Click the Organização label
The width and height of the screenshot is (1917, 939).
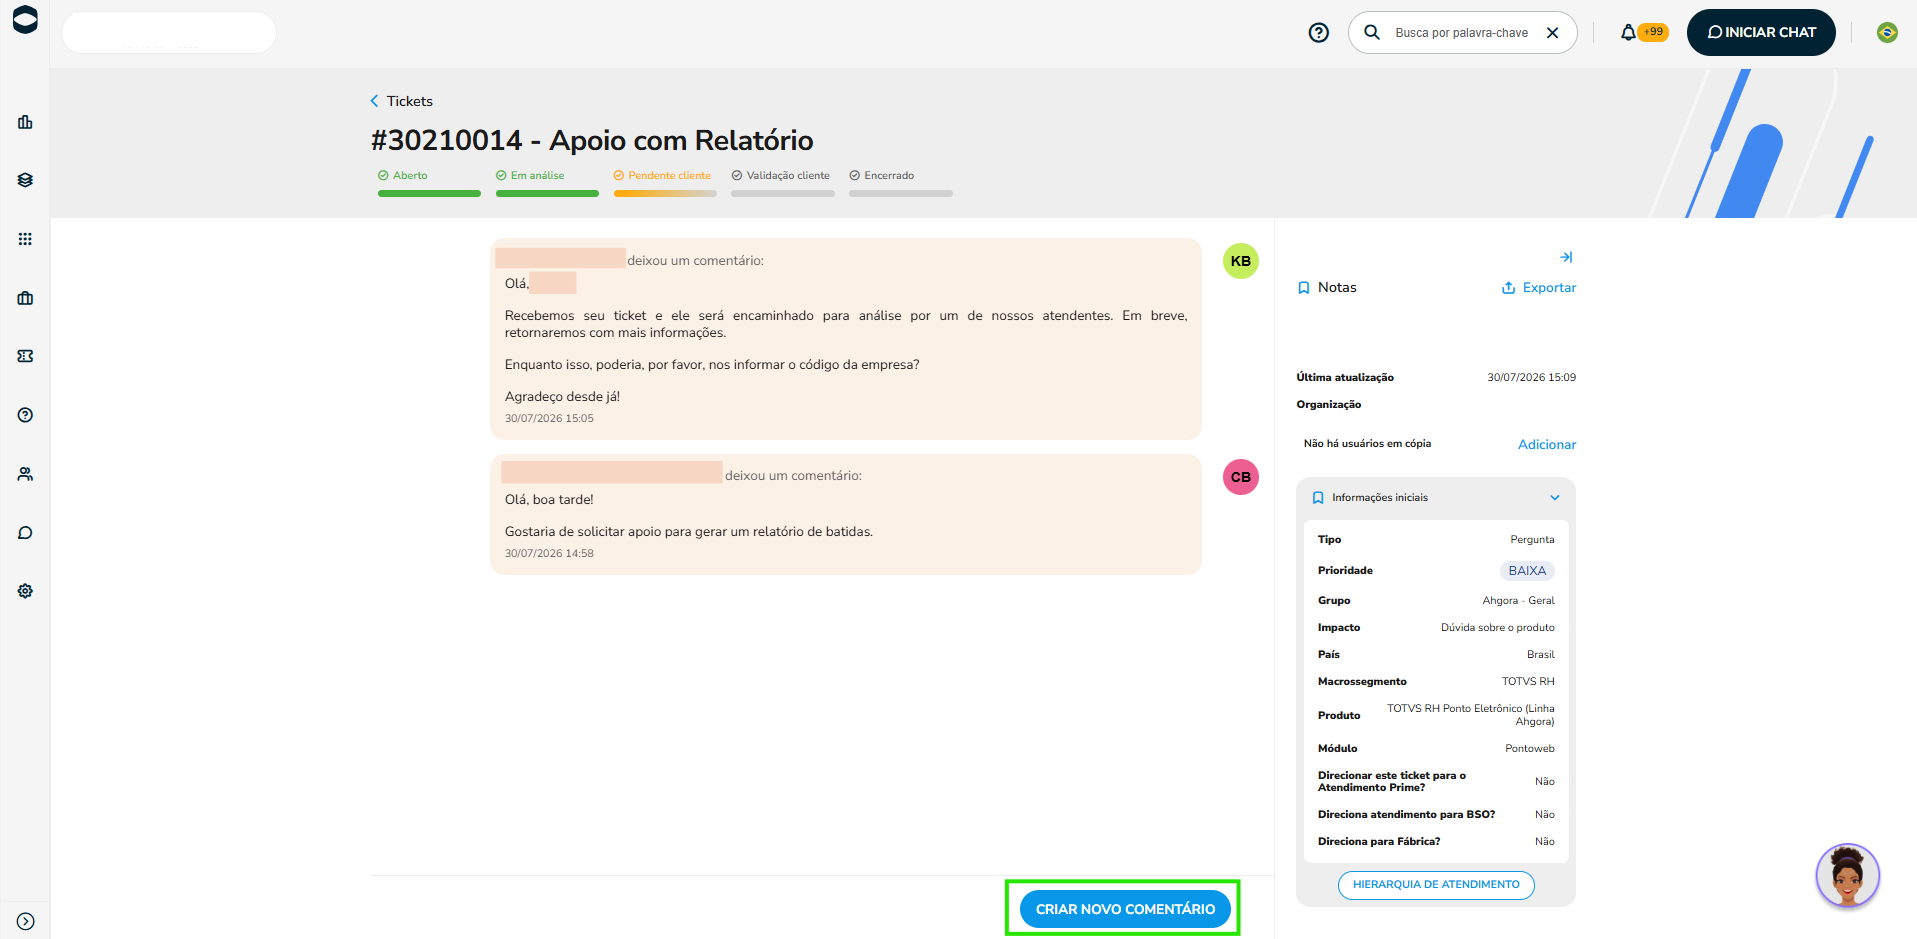pyautogui.click(x=1328, y=405)
